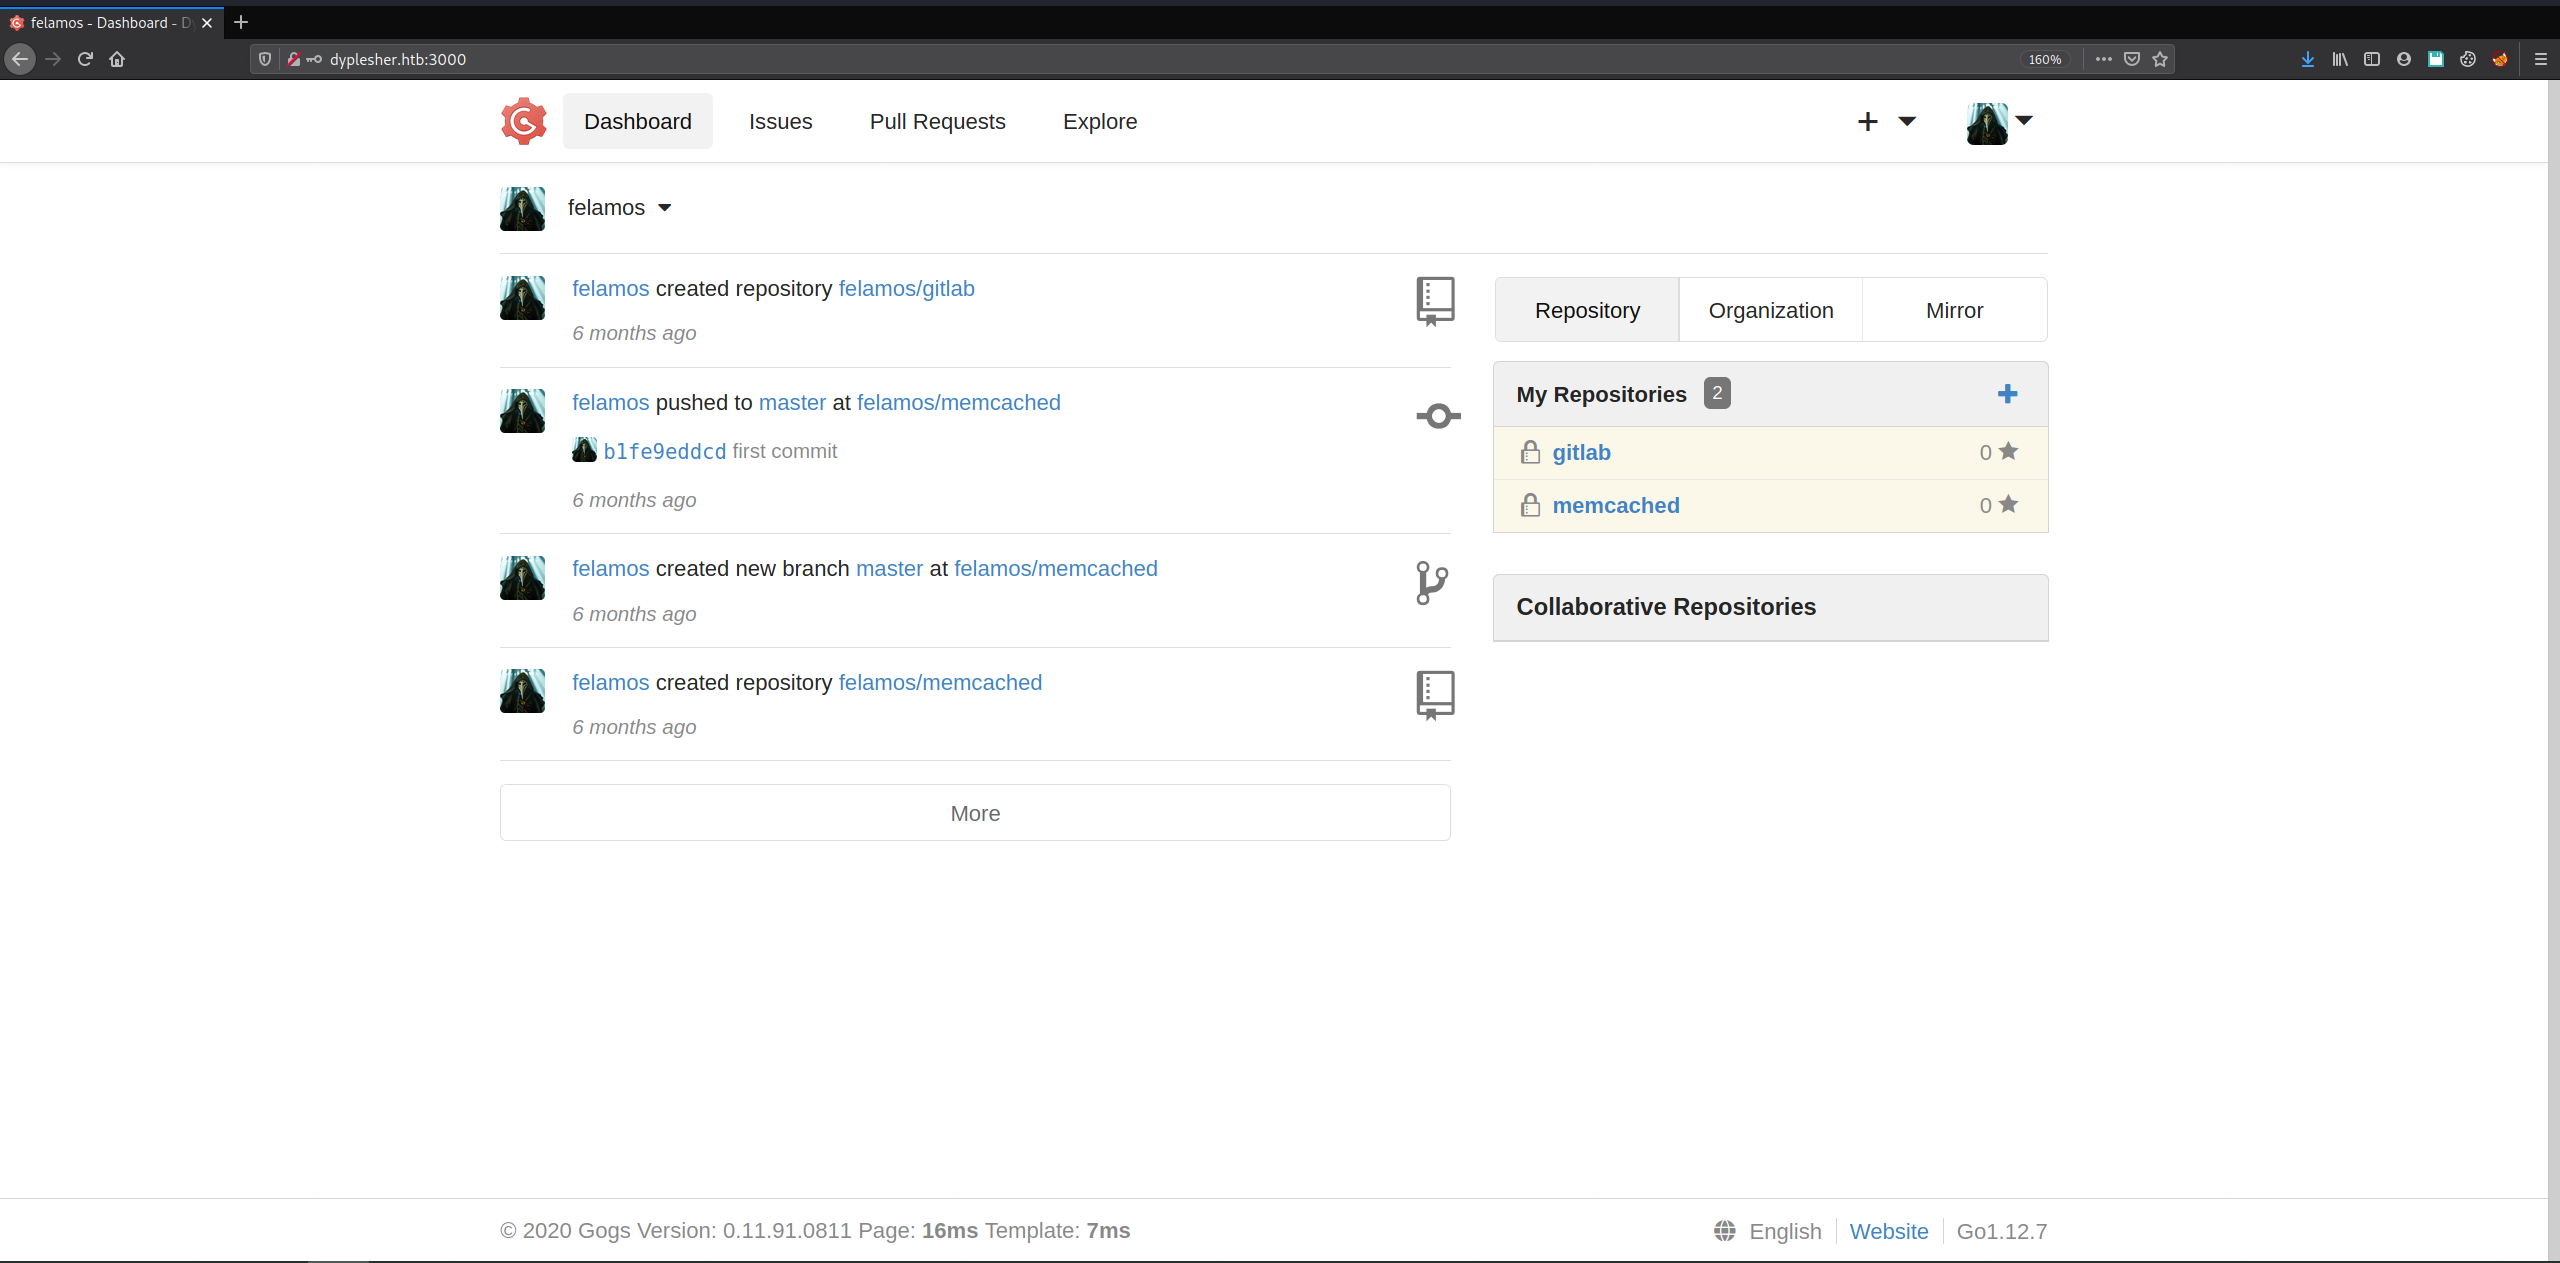Image resolution: width=2560 pixels, height=1263 pixels.
Task: Open felamos/memcached in the pushed-to-master entry
Action: [x=958, y=403]
